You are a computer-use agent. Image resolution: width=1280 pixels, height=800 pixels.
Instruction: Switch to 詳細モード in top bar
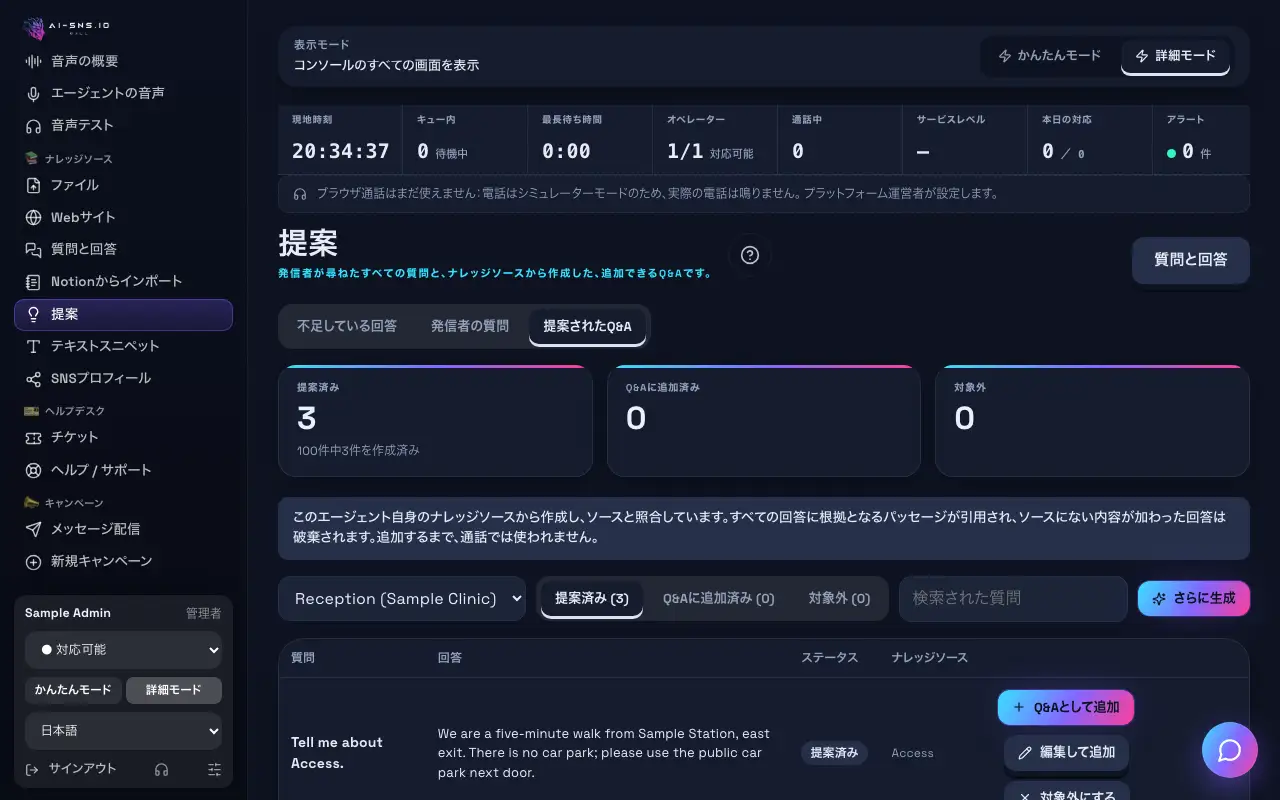click(1176, 56)
